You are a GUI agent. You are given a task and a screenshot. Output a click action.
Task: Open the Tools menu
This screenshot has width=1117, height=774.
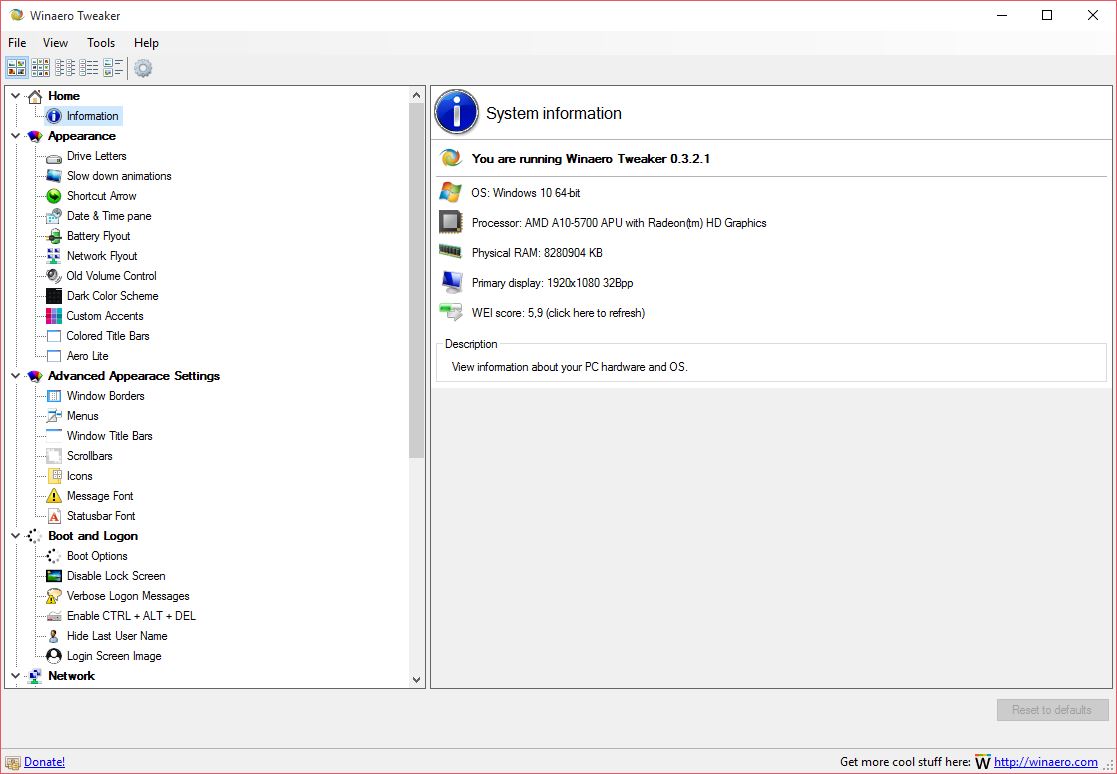point(100,43)
